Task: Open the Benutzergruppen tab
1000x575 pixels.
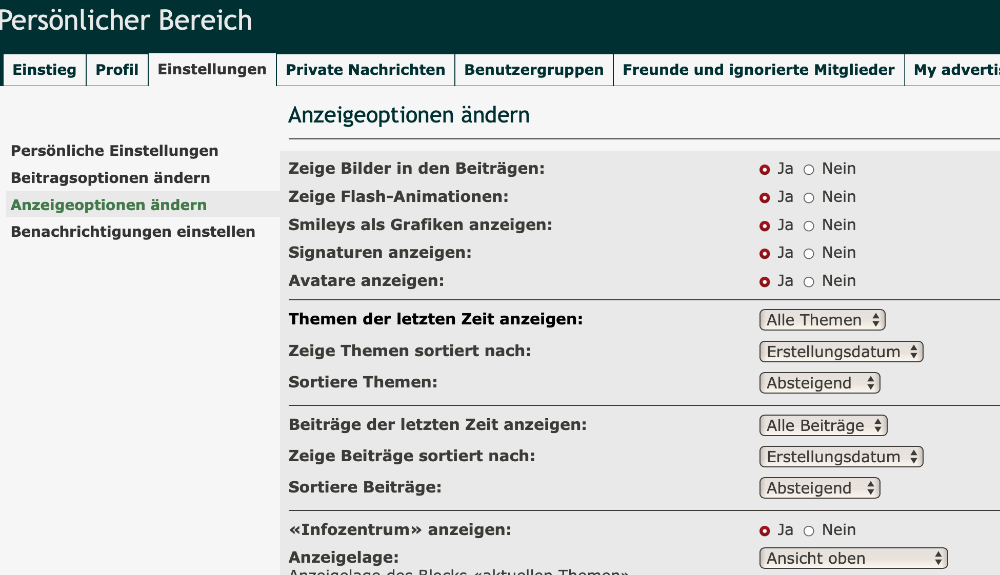Action: click(534, 70)
